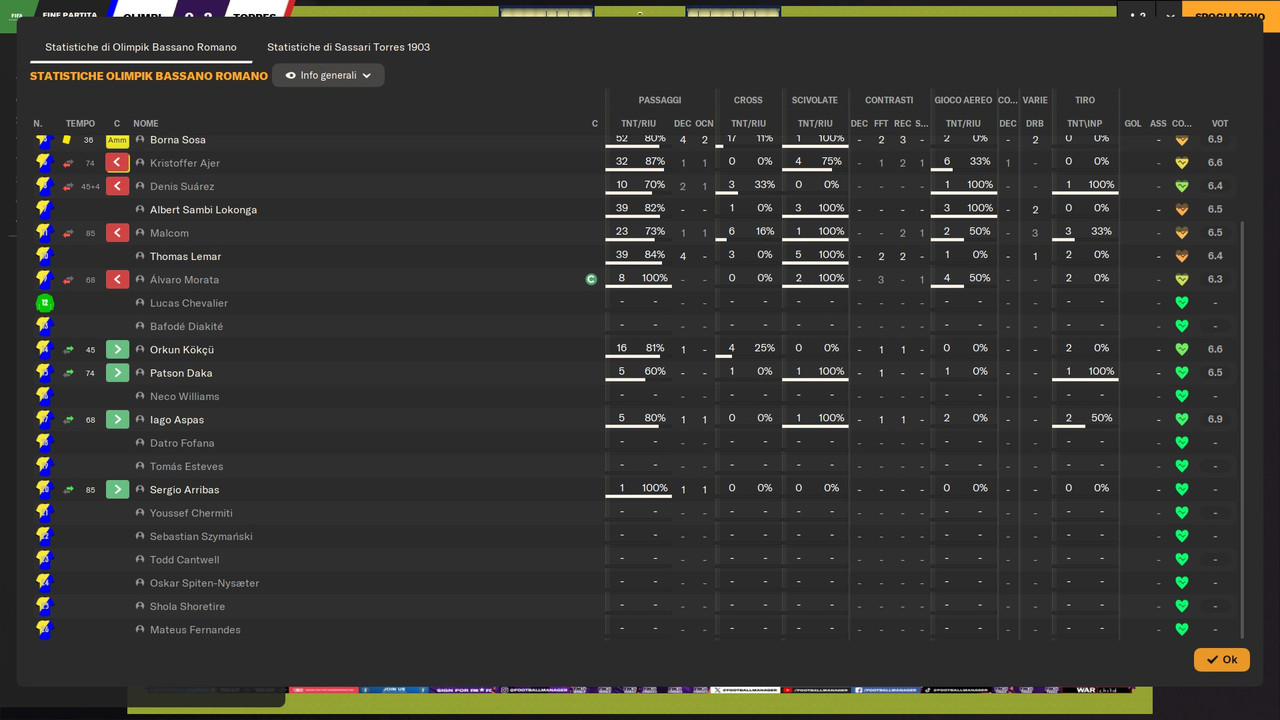The height and width of the screenshot is (720, 1280).
Task: Switch to Statistiche di Sassari Torres 1903 tab
Action: pos(348,47)
